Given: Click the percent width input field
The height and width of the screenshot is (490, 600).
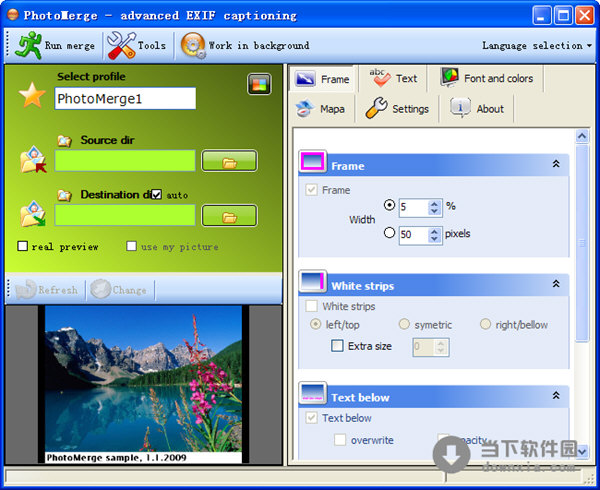Looking at the screenshot, I should click(414, 208).
